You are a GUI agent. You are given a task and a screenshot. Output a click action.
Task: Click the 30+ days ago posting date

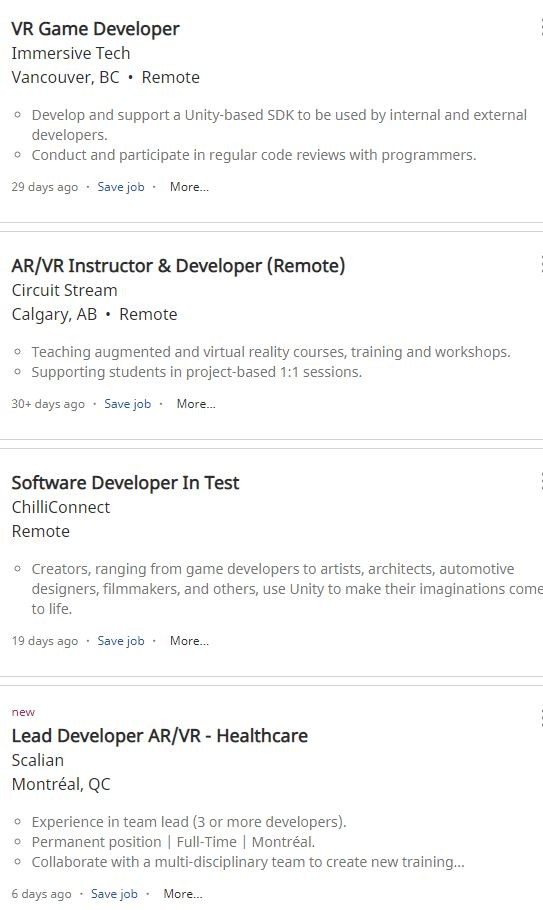[48, 404]
